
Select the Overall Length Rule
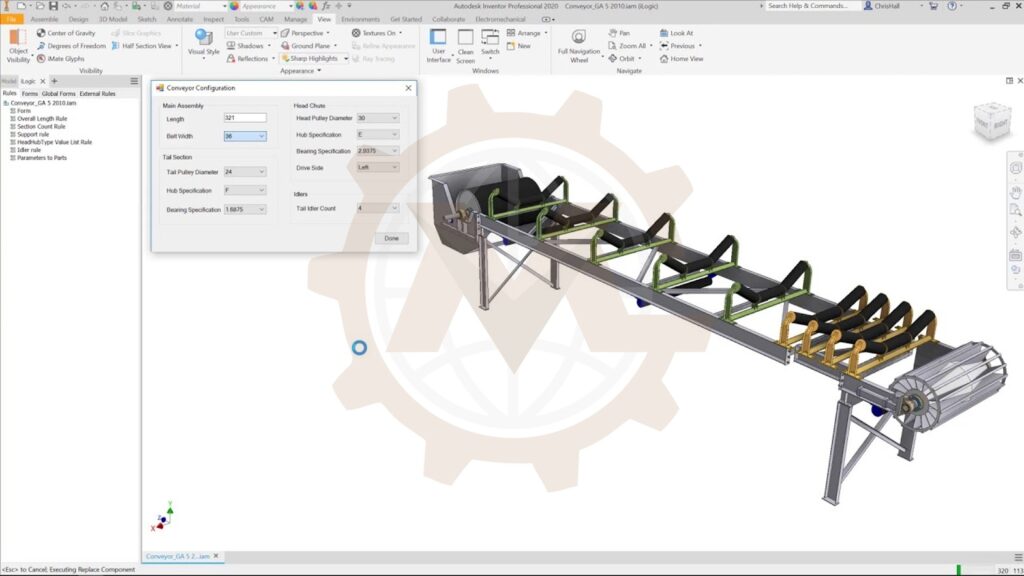point(42,119)
